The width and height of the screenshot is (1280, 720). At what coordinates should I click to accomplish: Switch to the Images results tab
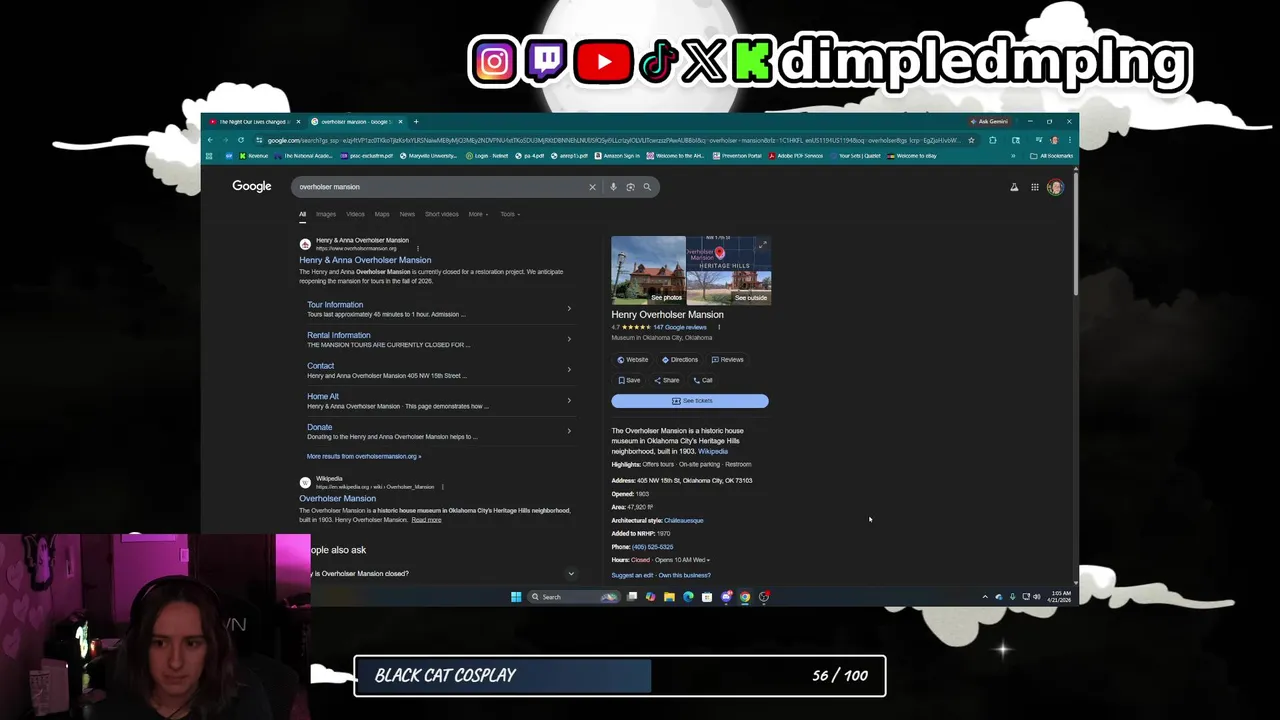(x=326, y=214)
